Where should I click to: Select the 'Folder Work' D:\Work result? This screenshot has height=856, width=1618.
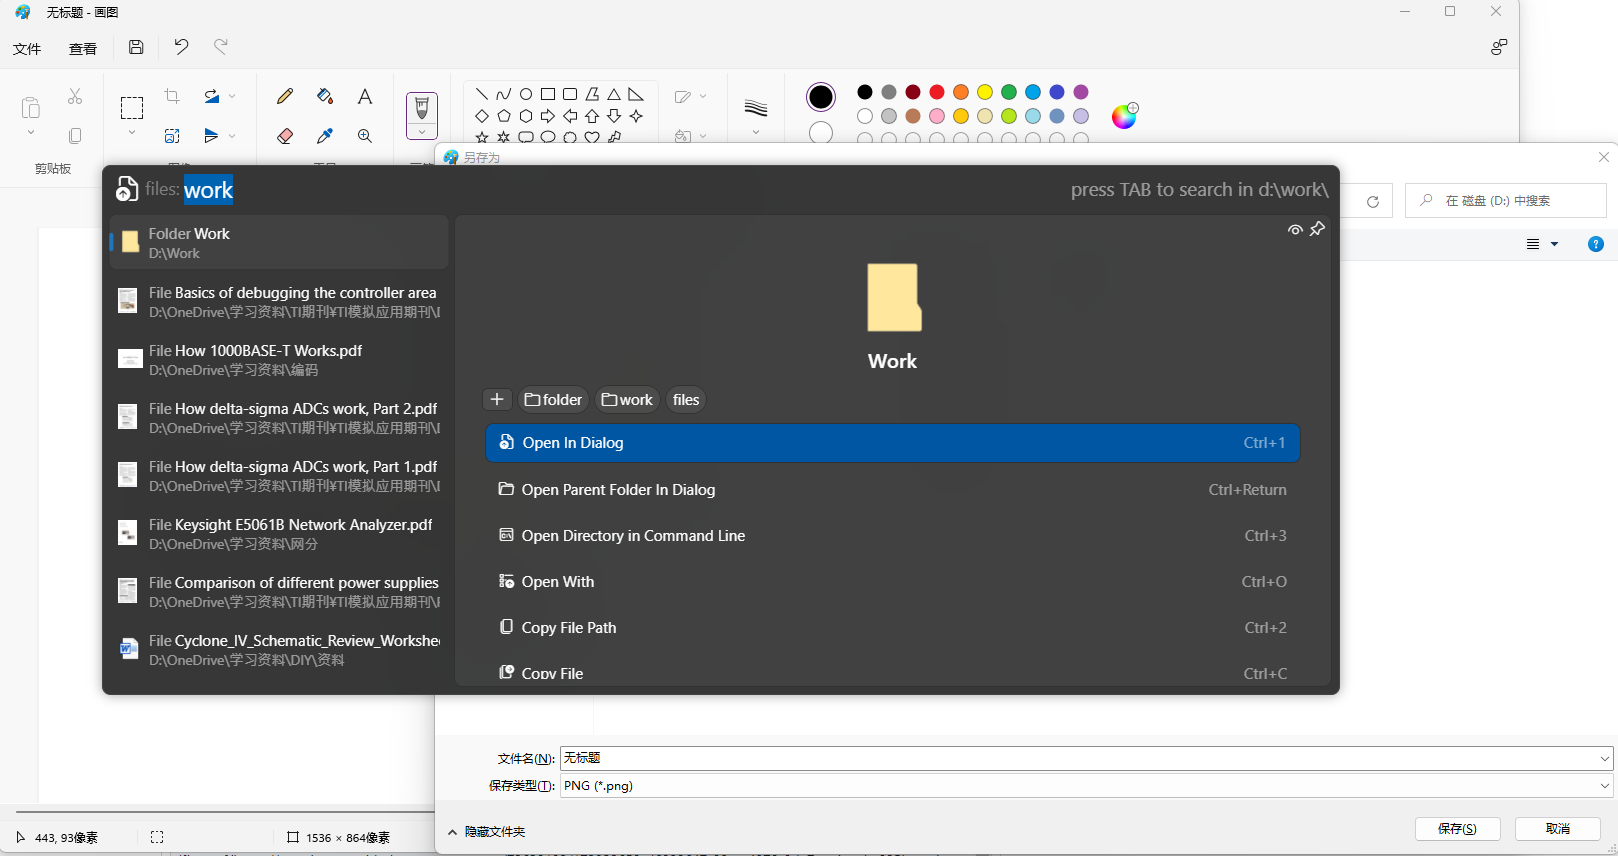[279, 243]
